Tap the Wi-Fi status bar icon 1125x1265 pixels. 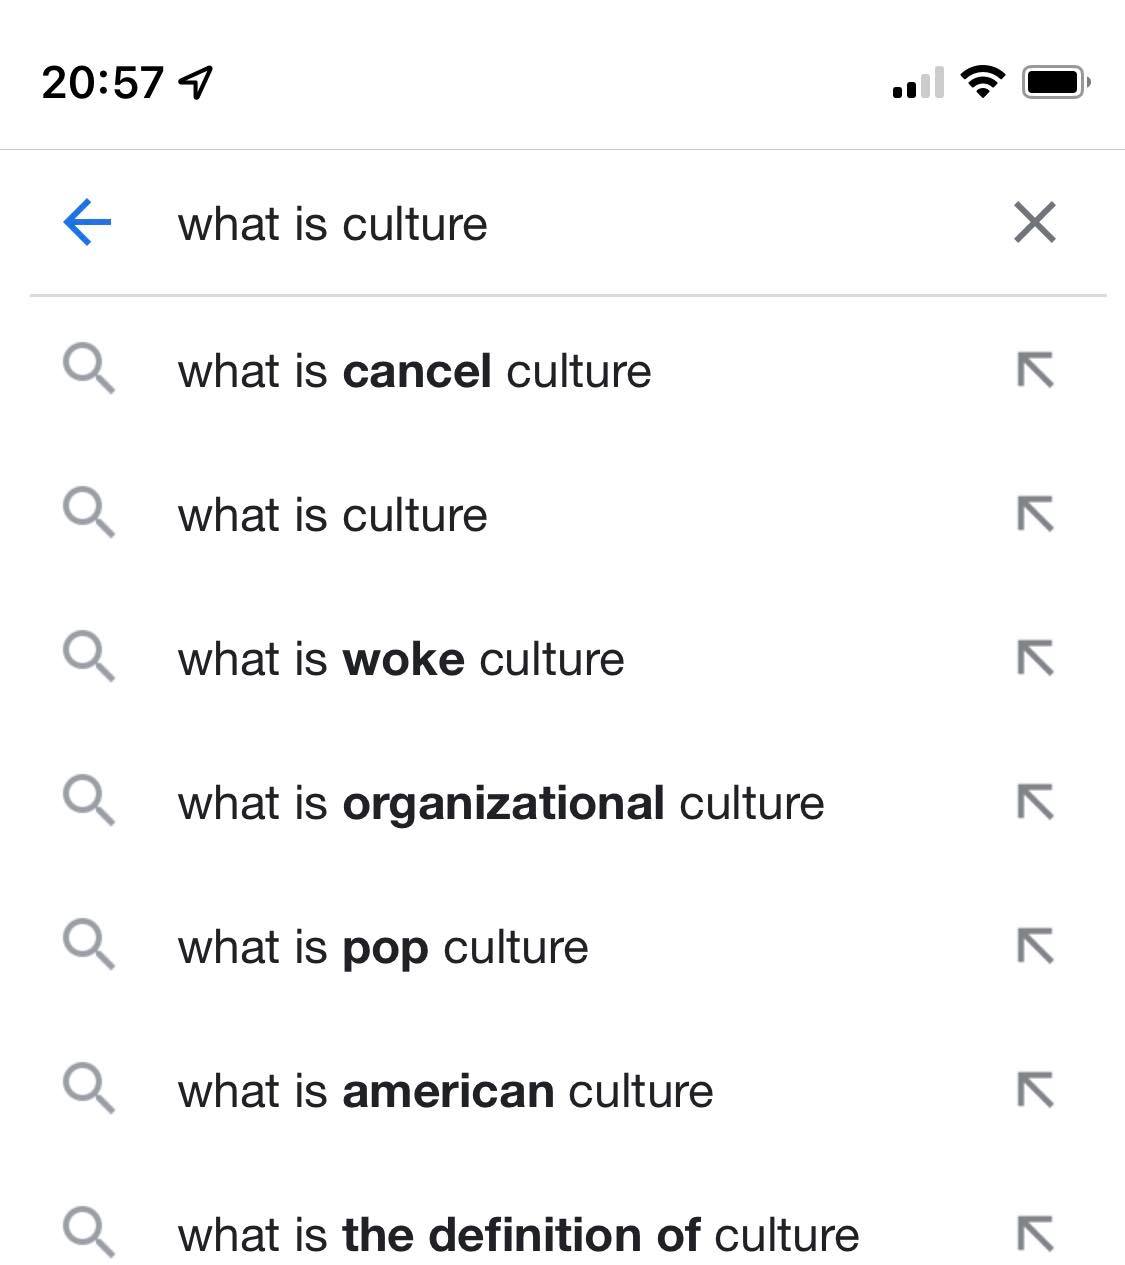(982, 82)
